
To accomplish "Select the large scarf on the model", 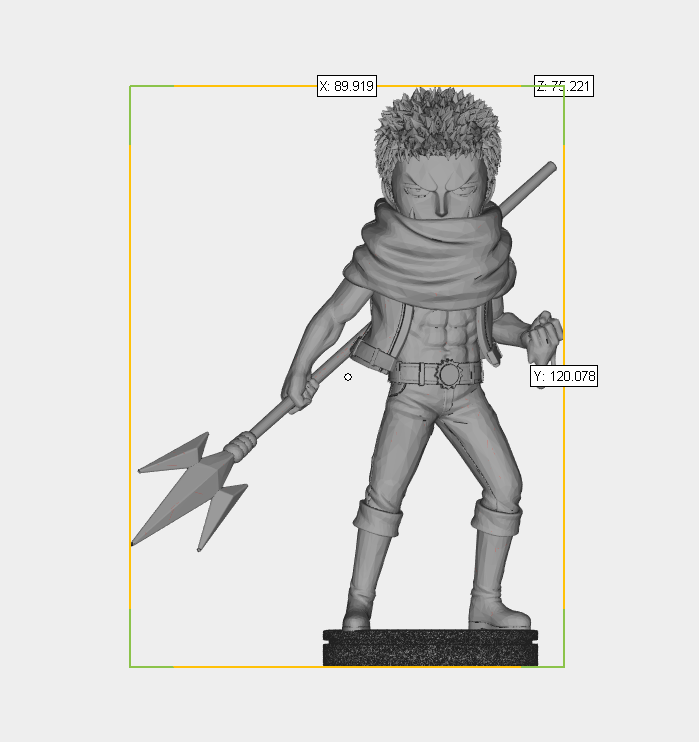I will point(432,260).
